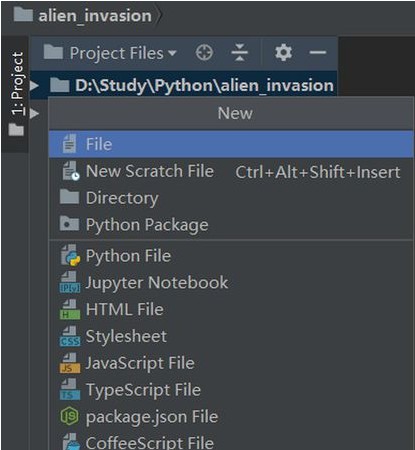Choose TypeScript File from New menu
Viewport: 415px width, 450px height.
point(231,390)
